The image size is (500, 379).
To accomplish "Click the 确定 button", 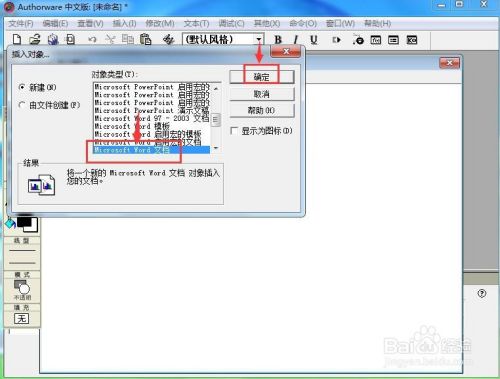I will 262,77.
